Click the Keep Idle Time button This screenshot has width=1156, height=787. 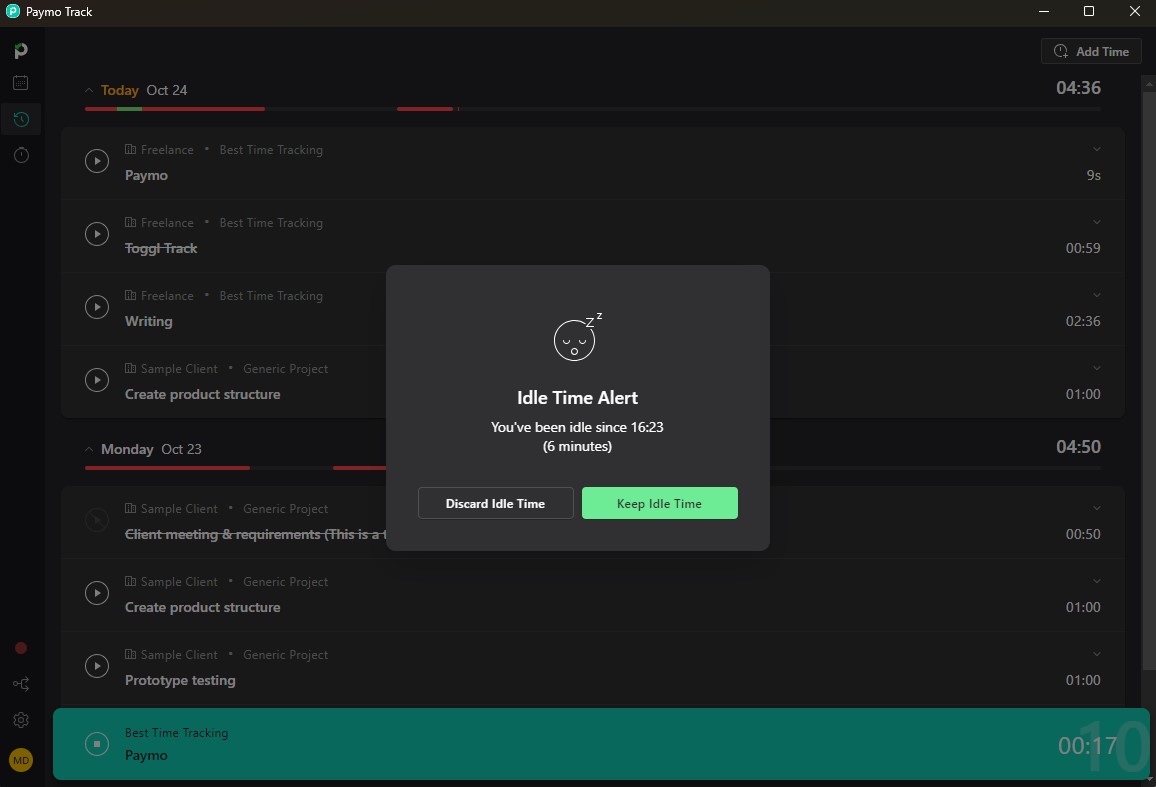click(659, 504)
